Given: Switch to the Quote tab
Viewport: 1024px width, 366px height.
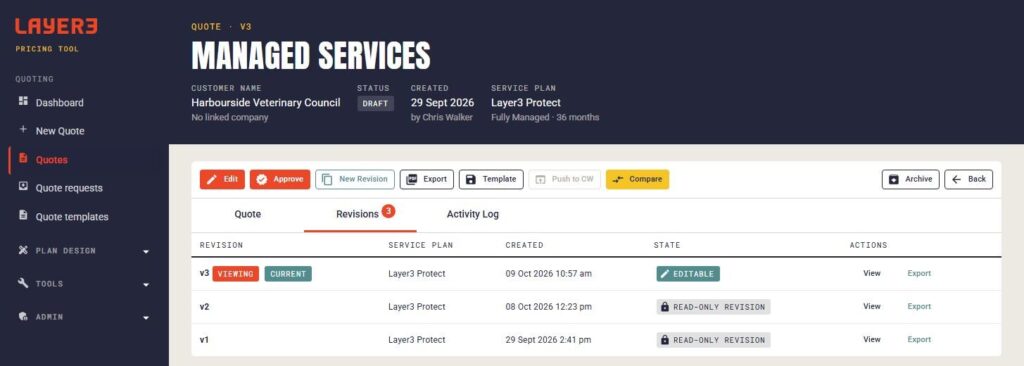Looking at the screenshot, I should coord(248,214).
